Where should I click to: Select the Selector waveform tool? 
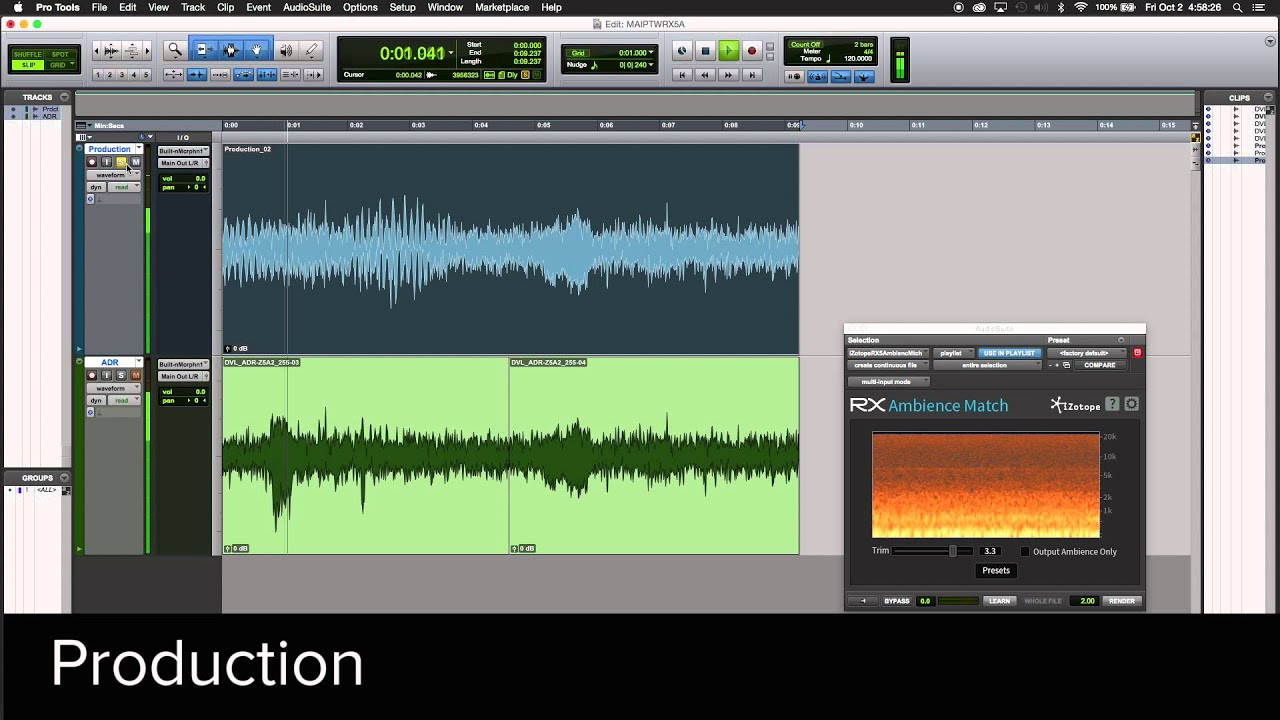tap(230, 50)
